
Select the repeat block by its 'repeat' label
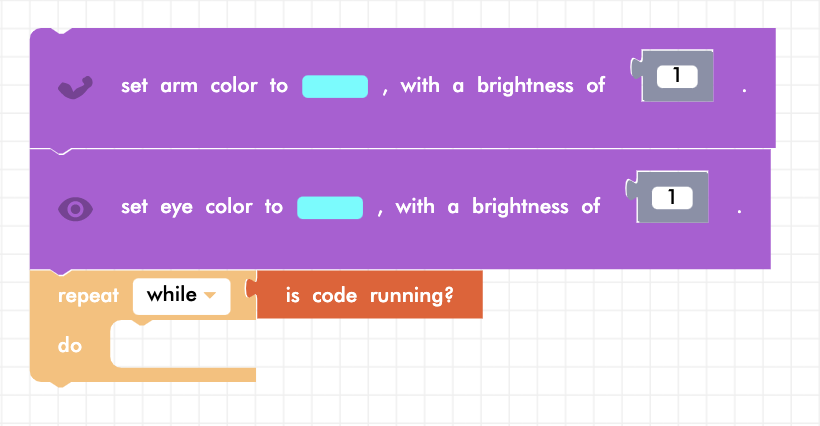pos(88,296)
